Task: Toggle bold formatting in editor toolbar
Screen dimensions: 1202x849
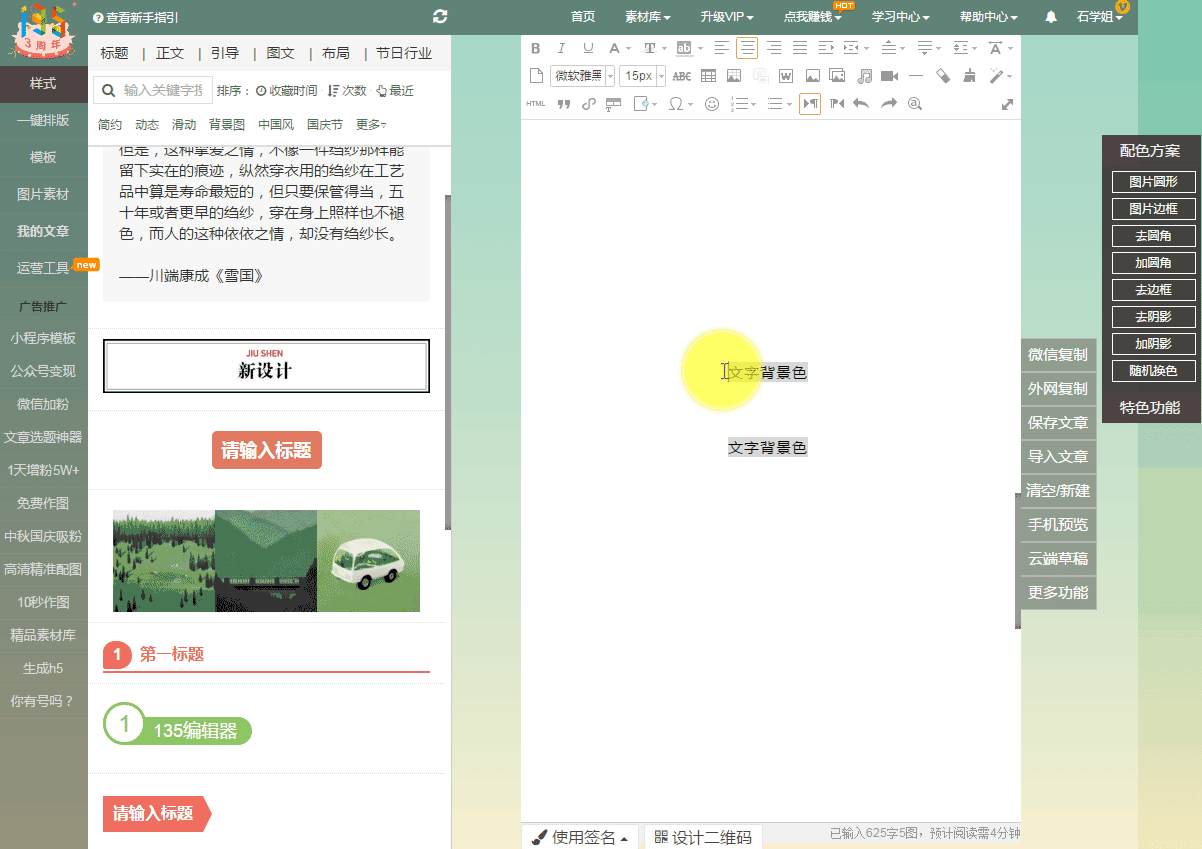Action: pyautogui.click(x=535, y=48)
